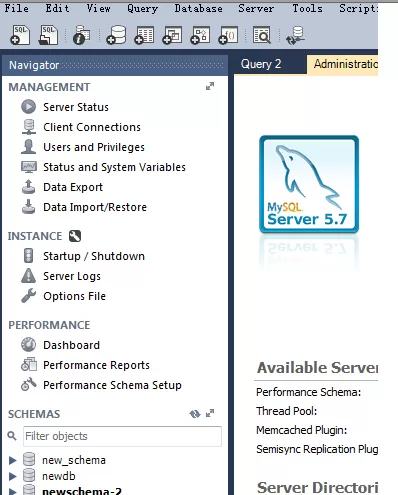The image size is (398, 495).
Task: Open the Database menu
Action: (199, 8)
